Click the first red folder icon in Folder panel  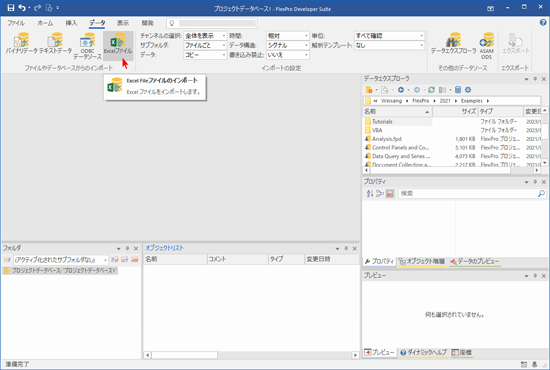[x=114, y=260]
